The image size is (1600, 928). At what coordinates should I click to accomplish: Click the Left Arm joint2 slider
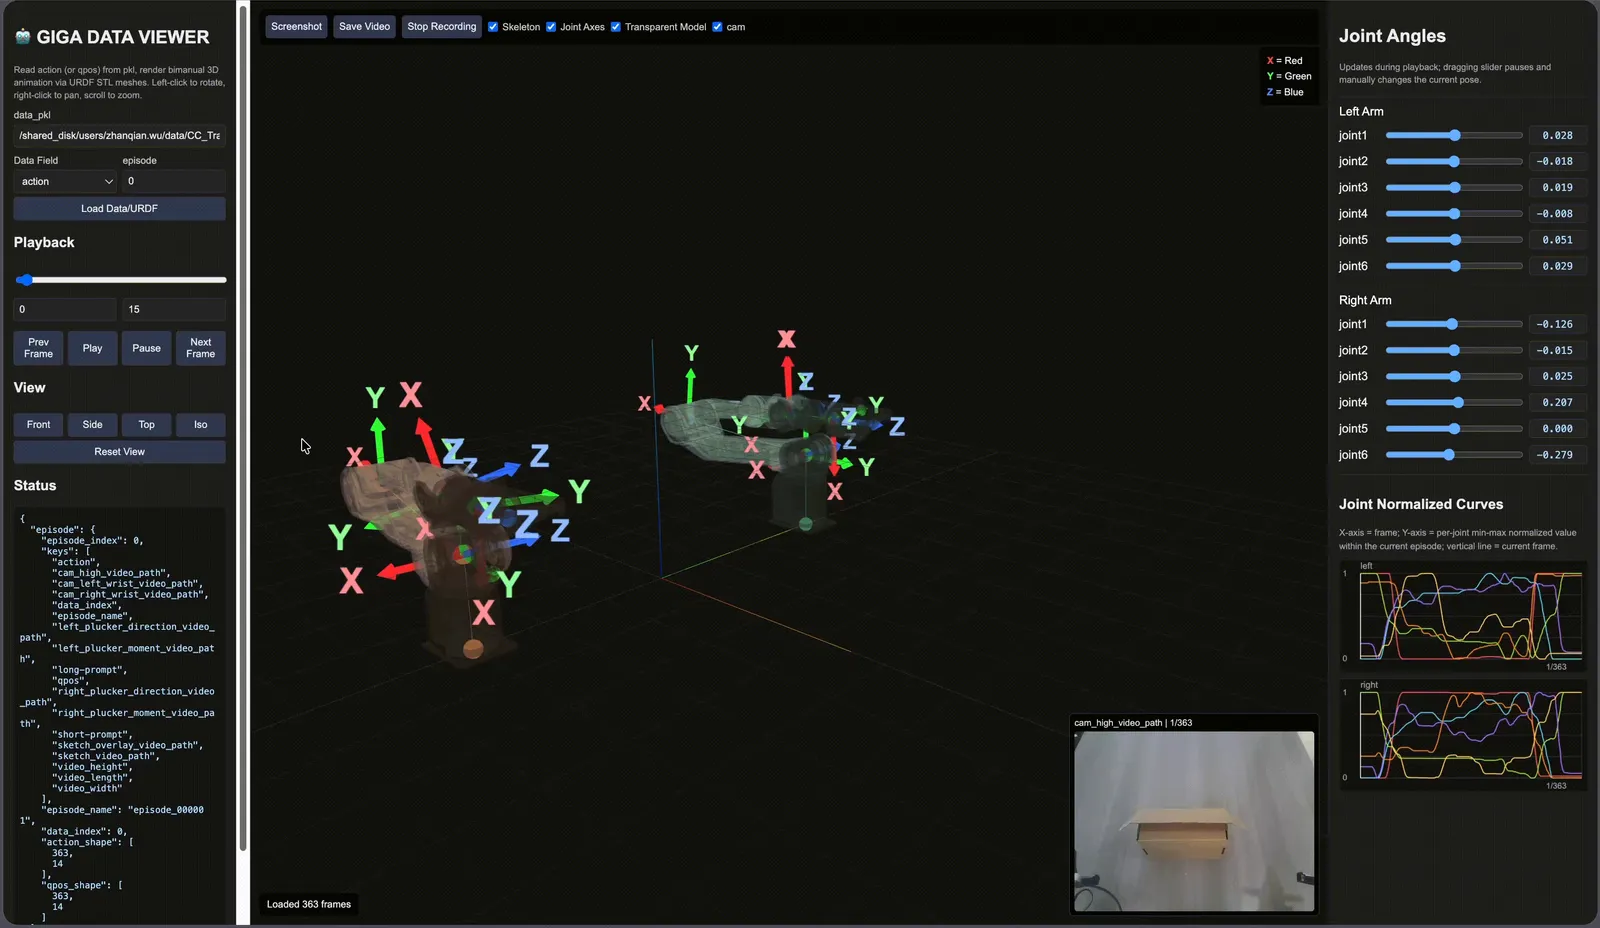pyautogui.click(x=1454, y=161)
